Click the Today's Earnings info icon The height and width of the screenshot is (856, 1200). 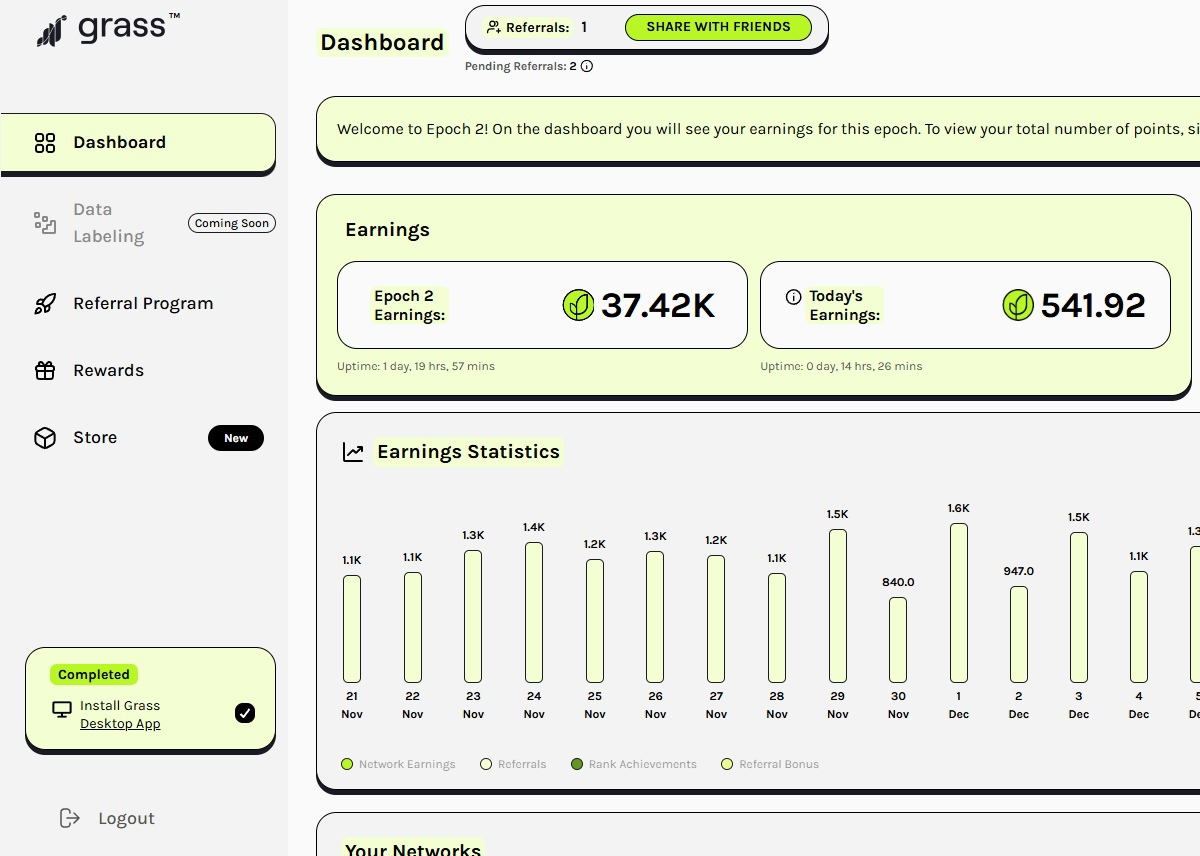coord(794,297)
